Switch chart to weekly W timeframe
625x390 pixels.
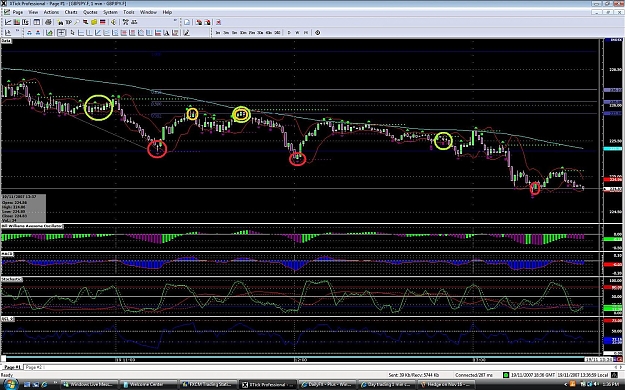(297, 33)
